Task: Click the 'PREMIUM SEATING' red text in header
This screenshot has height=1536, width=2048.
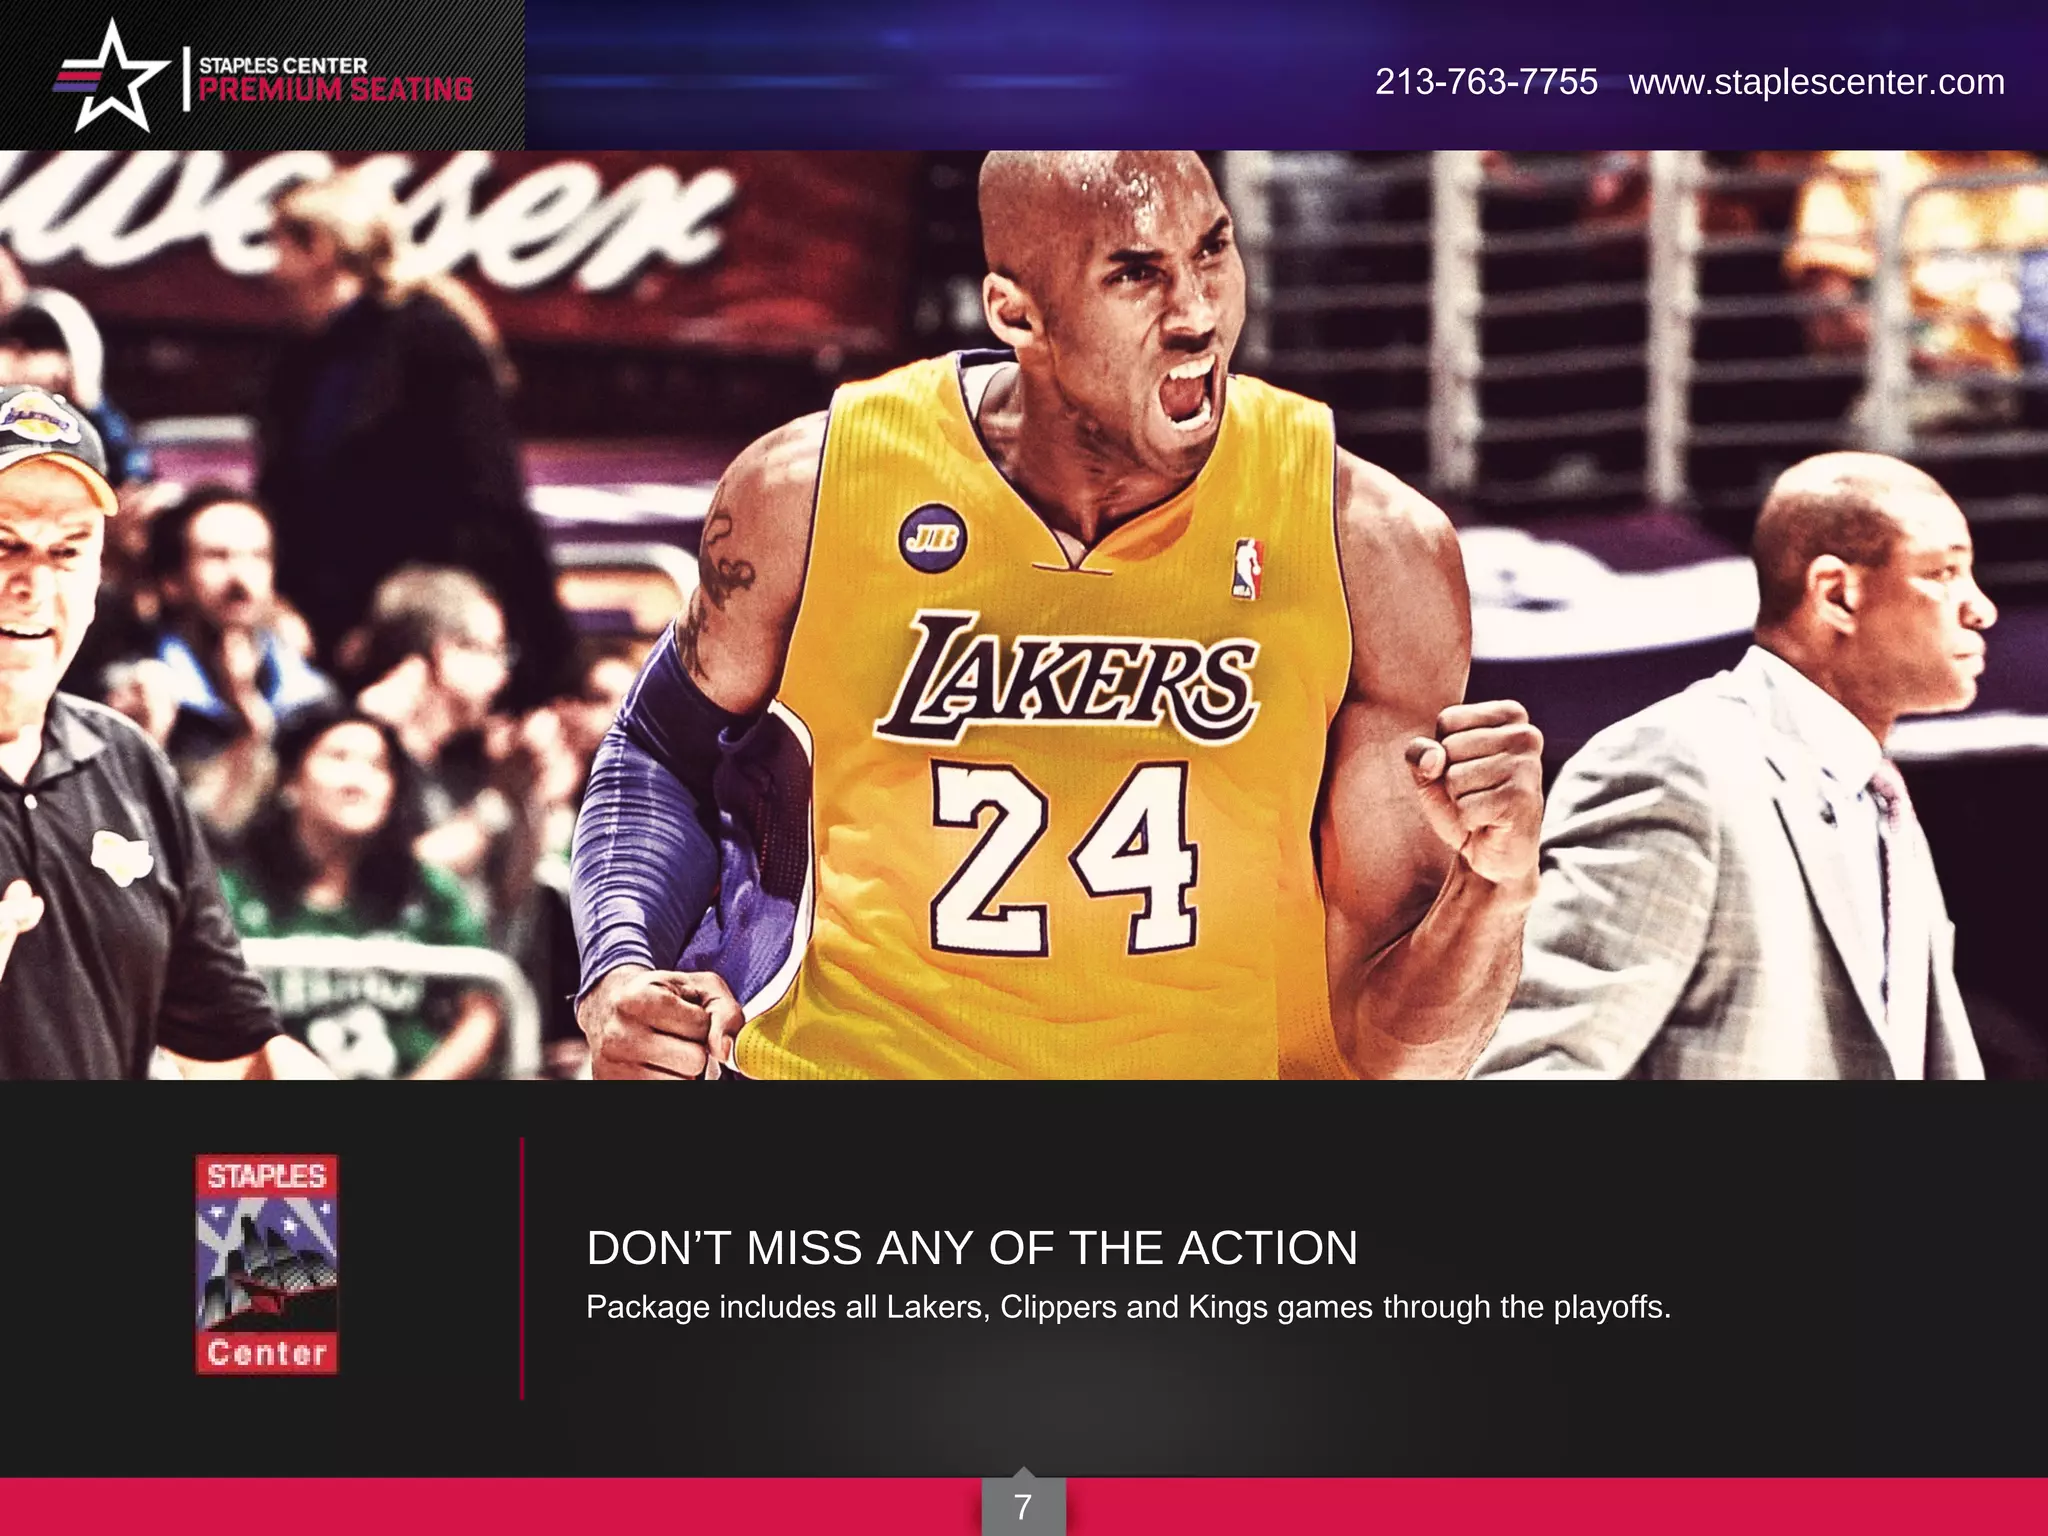Action: [336, 90]
